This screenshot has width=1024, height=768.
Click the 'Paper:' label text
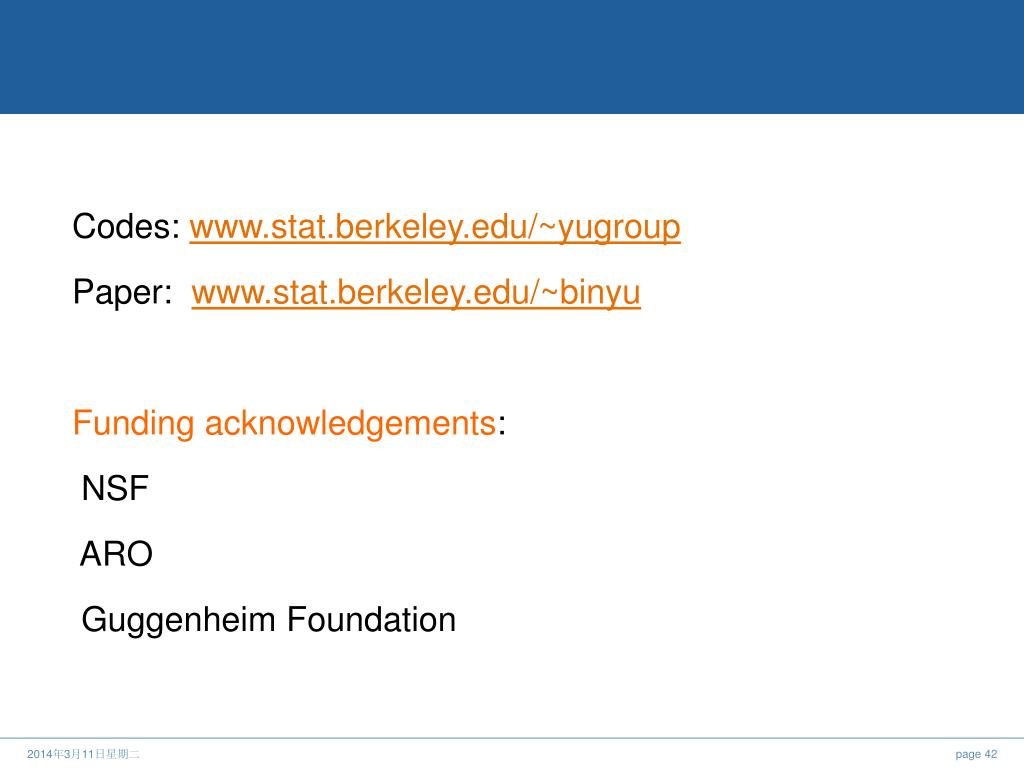(122, 292)
